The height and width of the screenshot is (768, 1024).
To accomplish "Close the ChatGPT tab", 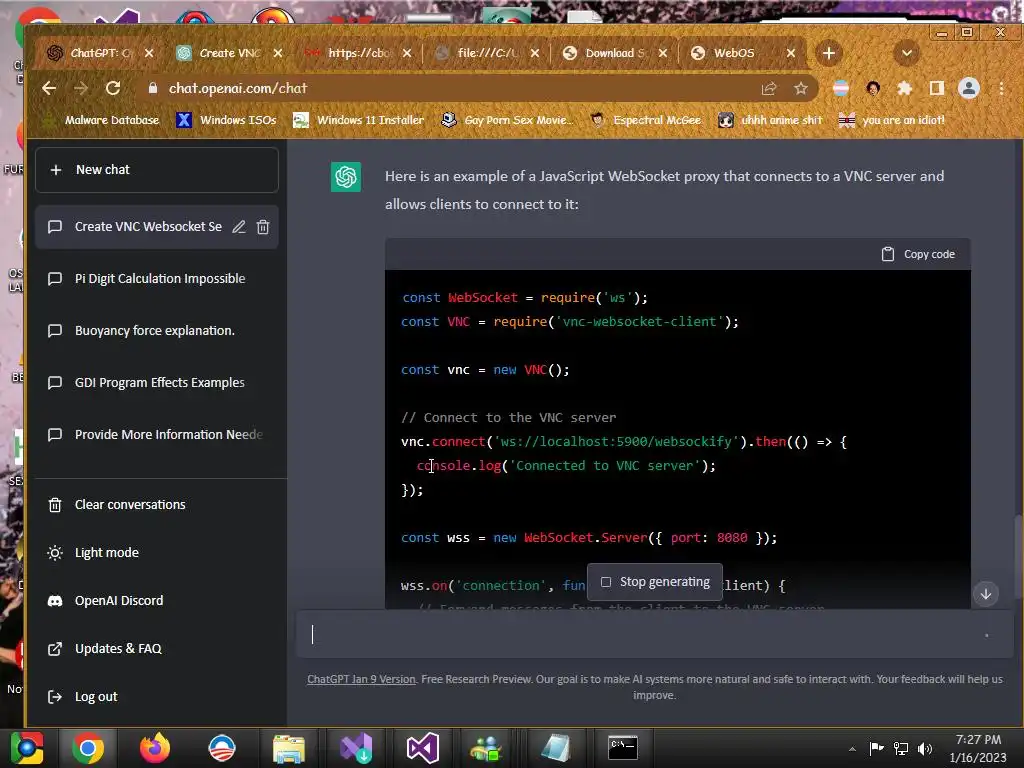I will click(x=149, y=53).
